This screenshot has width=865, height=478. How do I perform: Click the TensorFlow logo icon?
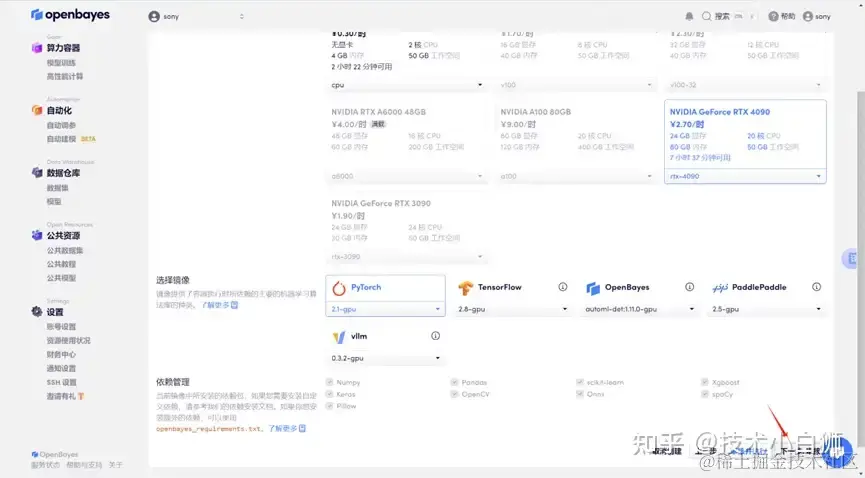point(466,288)
